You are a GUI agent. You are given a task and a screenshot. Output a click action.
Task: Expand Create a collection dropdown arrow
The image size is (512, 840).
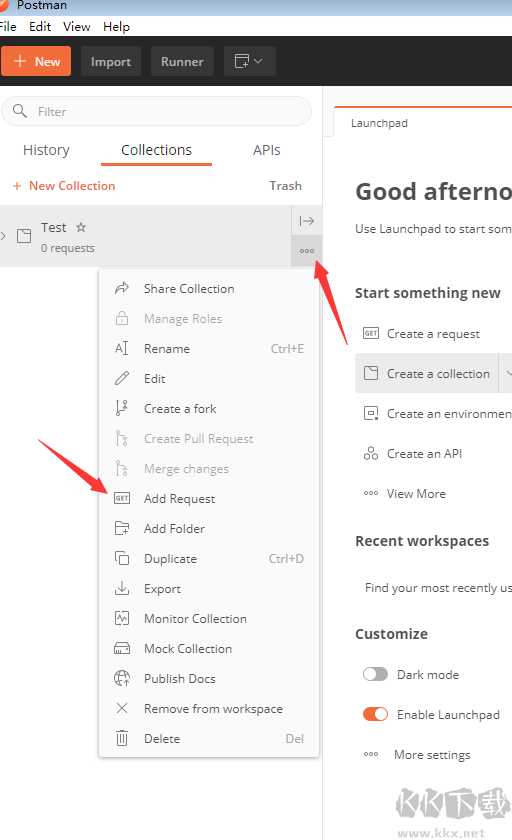point(507,373)
